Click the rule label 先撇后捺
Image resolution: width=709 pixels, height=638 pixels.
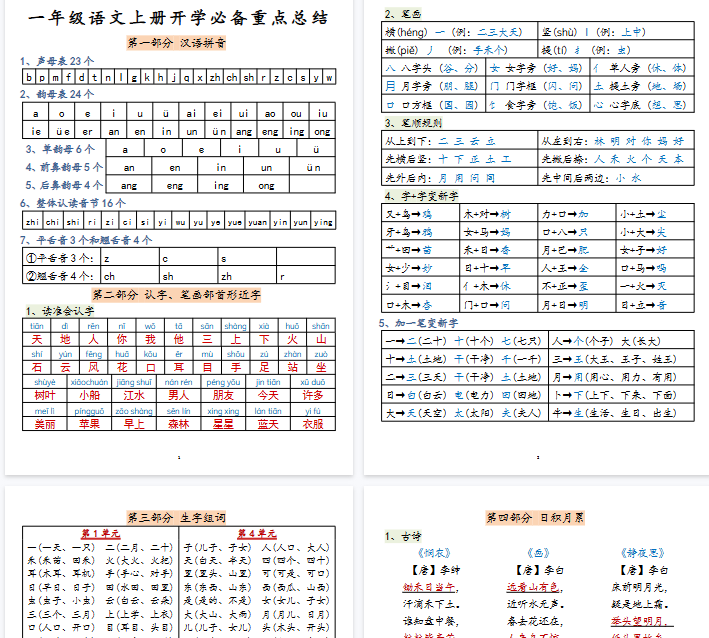(x=565, y=159)
